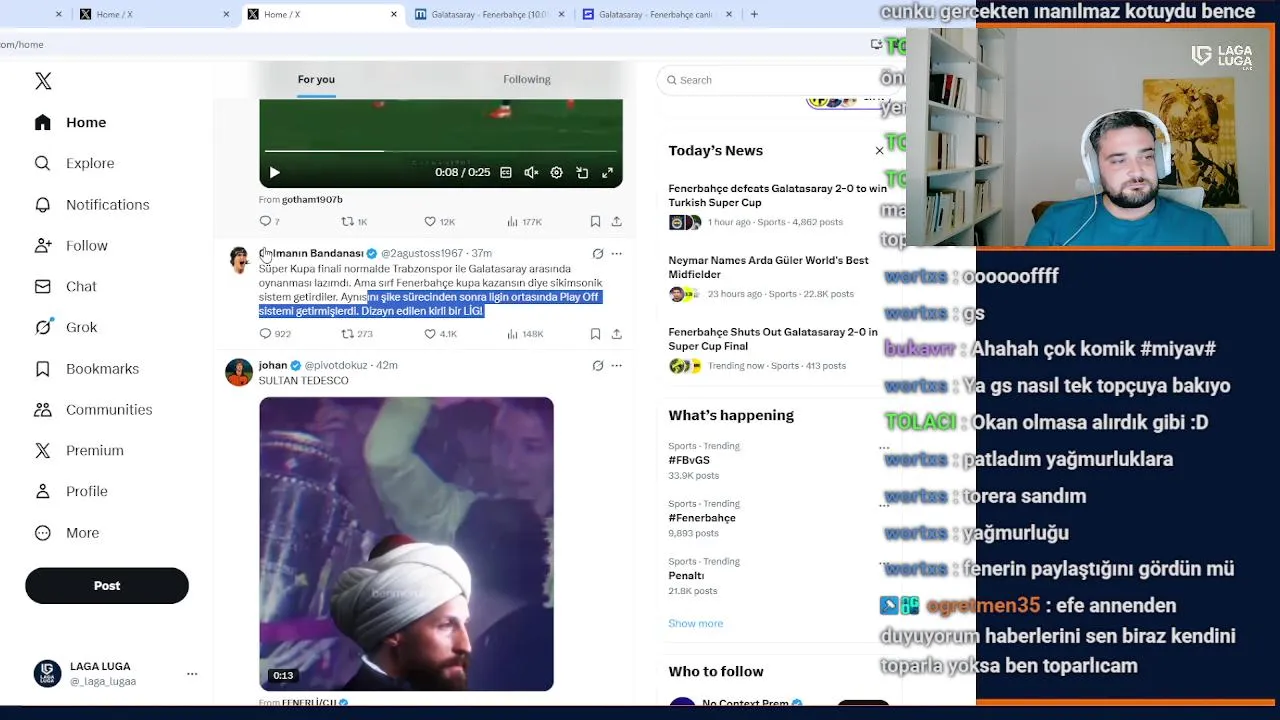The image size is (1280, 720).
Task: Open More menu in the sidebar
Action: tap(66, 533)
